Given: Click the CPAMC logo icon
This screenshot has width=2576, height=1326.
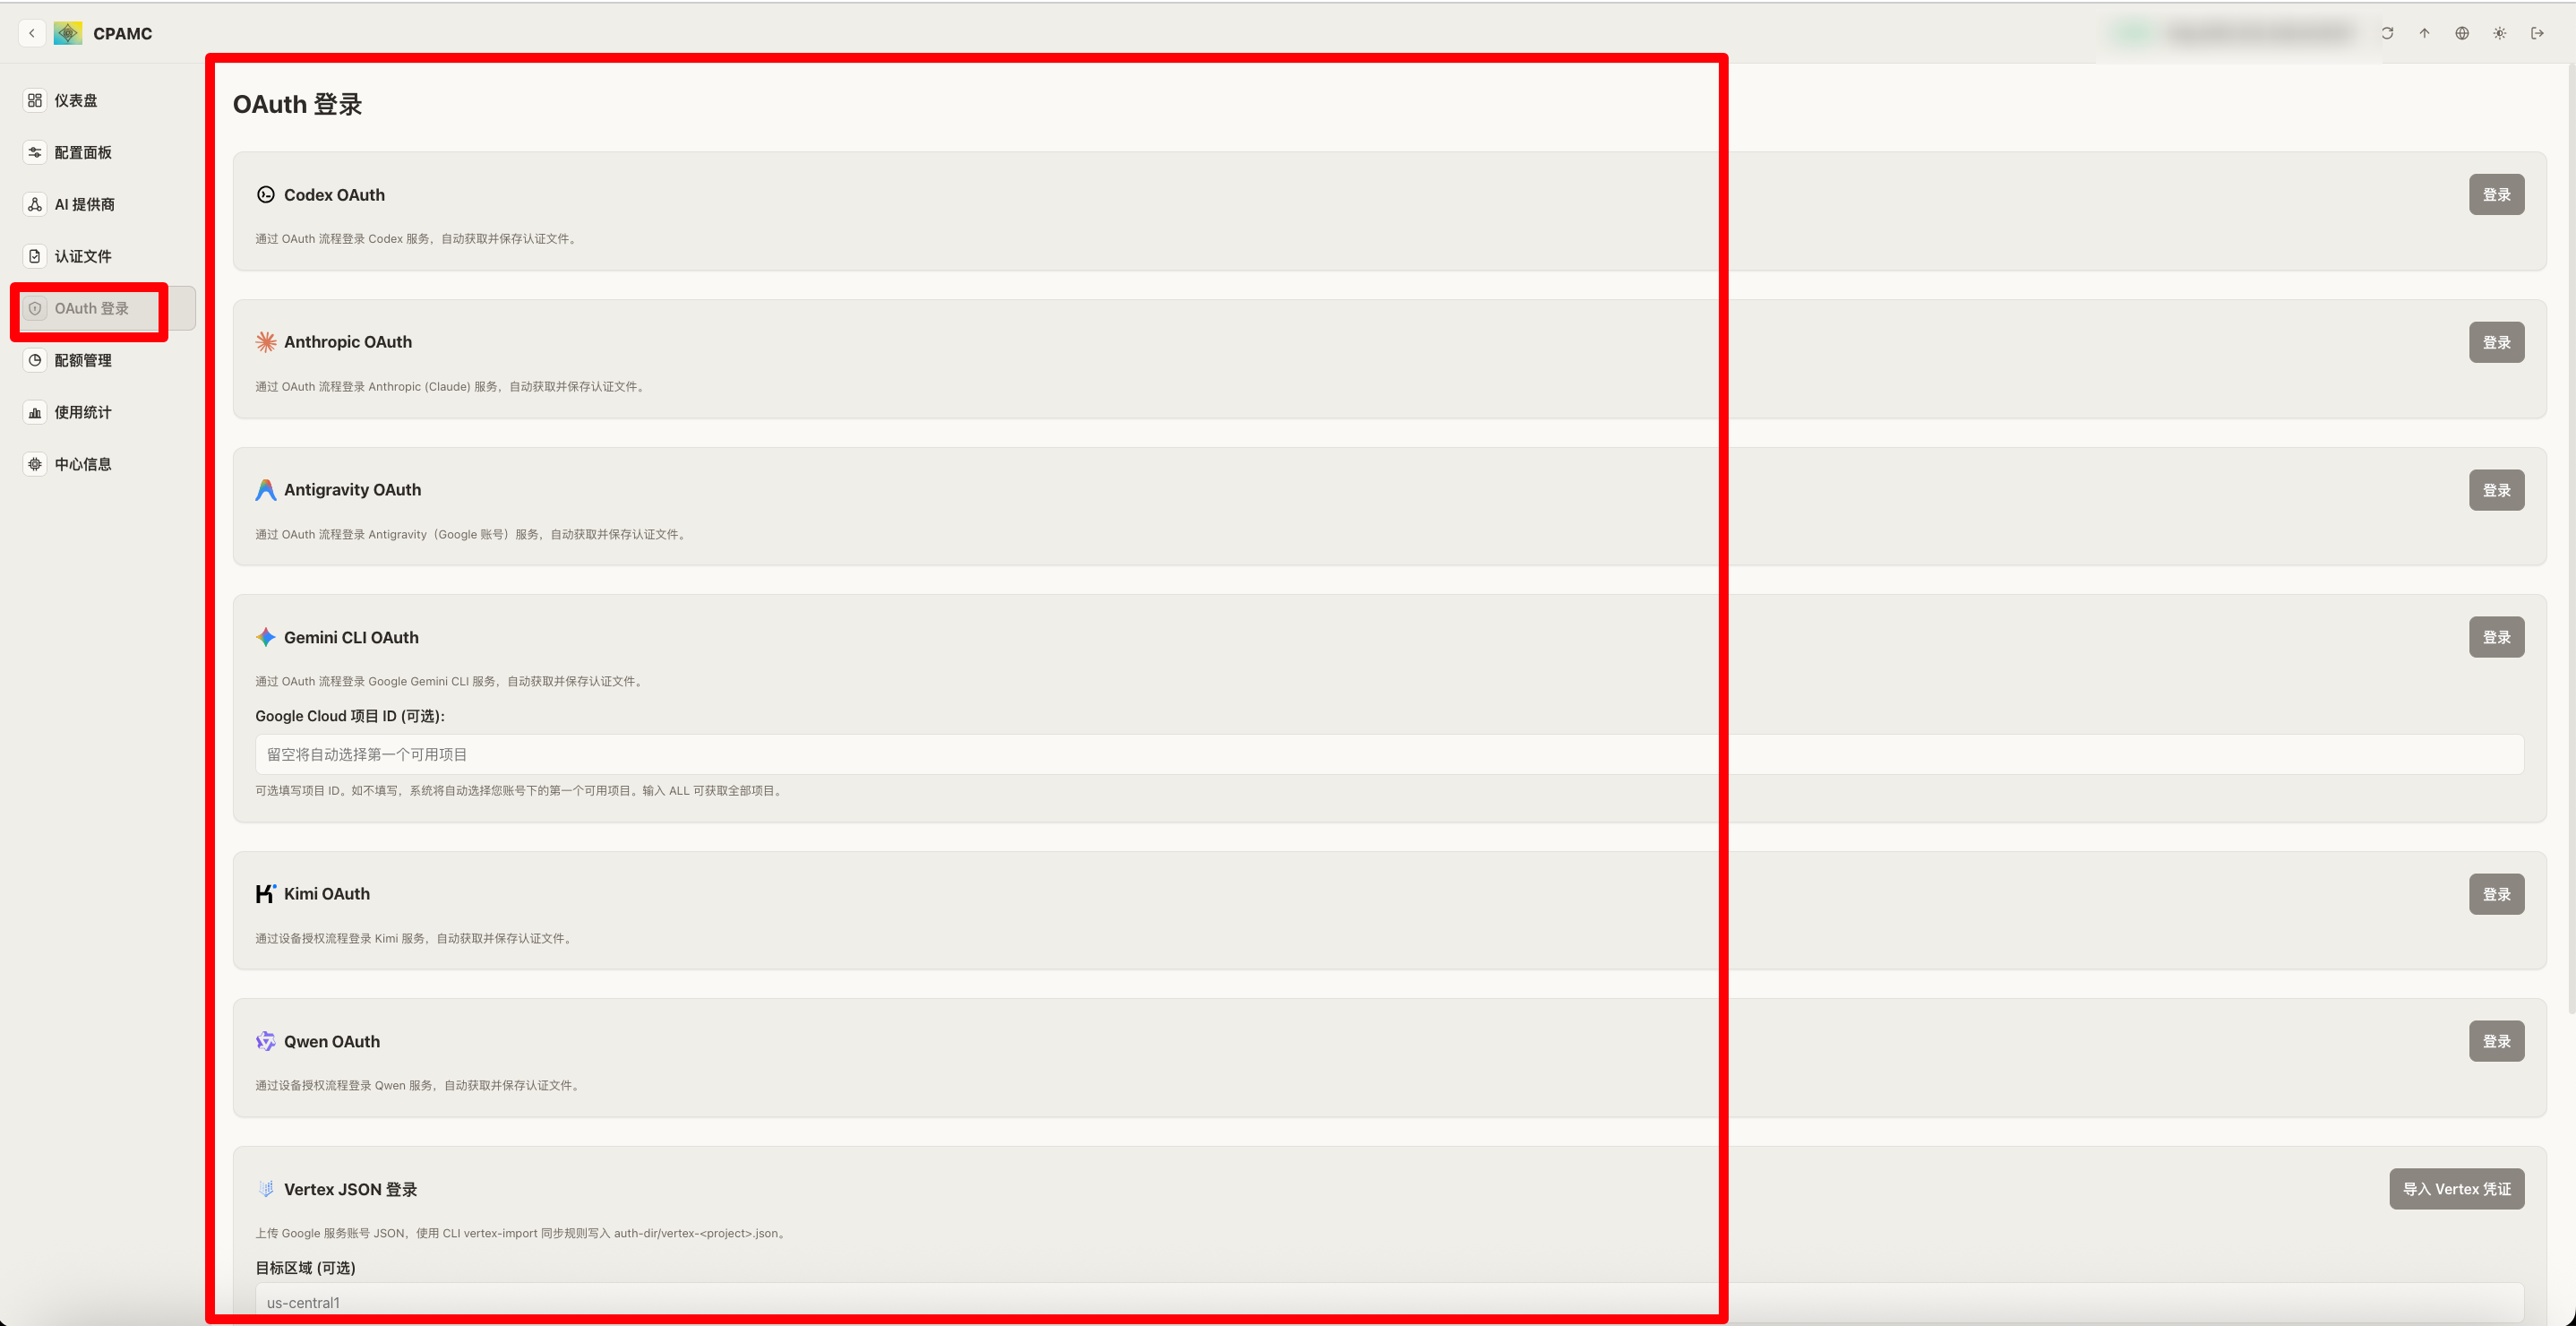Looking at the screenshot, I should (x=68, y=33).
